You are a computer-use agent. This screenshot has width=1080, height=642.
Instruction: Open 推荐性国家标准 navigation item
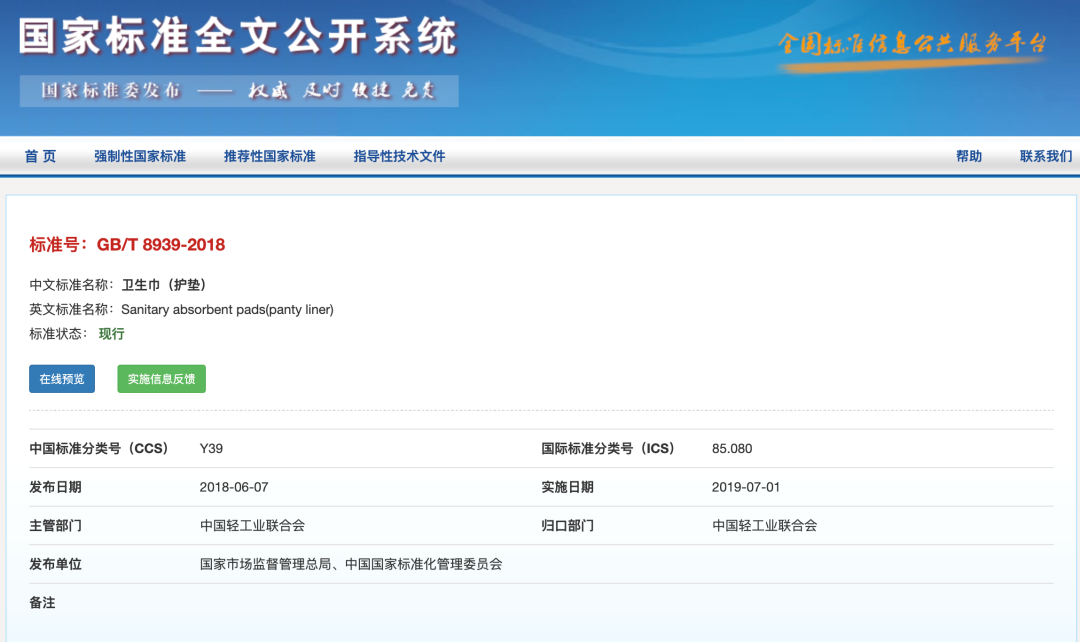pyautogui.click(x=269, y=156)
